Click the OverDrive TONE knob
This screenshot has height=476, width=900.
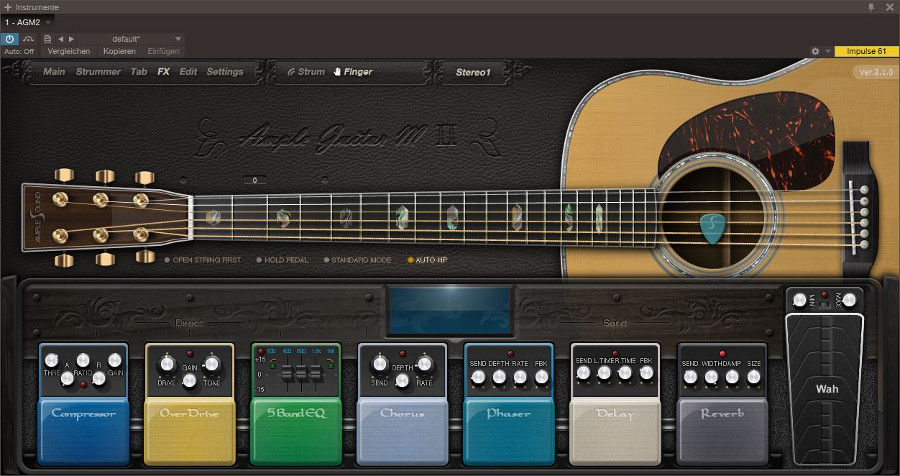212,363
